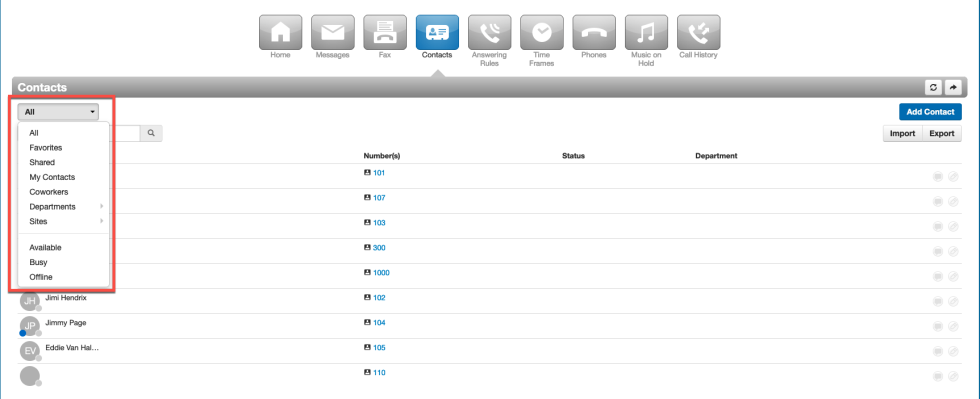Click the chat icon in row 1000
The height and width of the screenshot is (399, 980).
[938, 276]
